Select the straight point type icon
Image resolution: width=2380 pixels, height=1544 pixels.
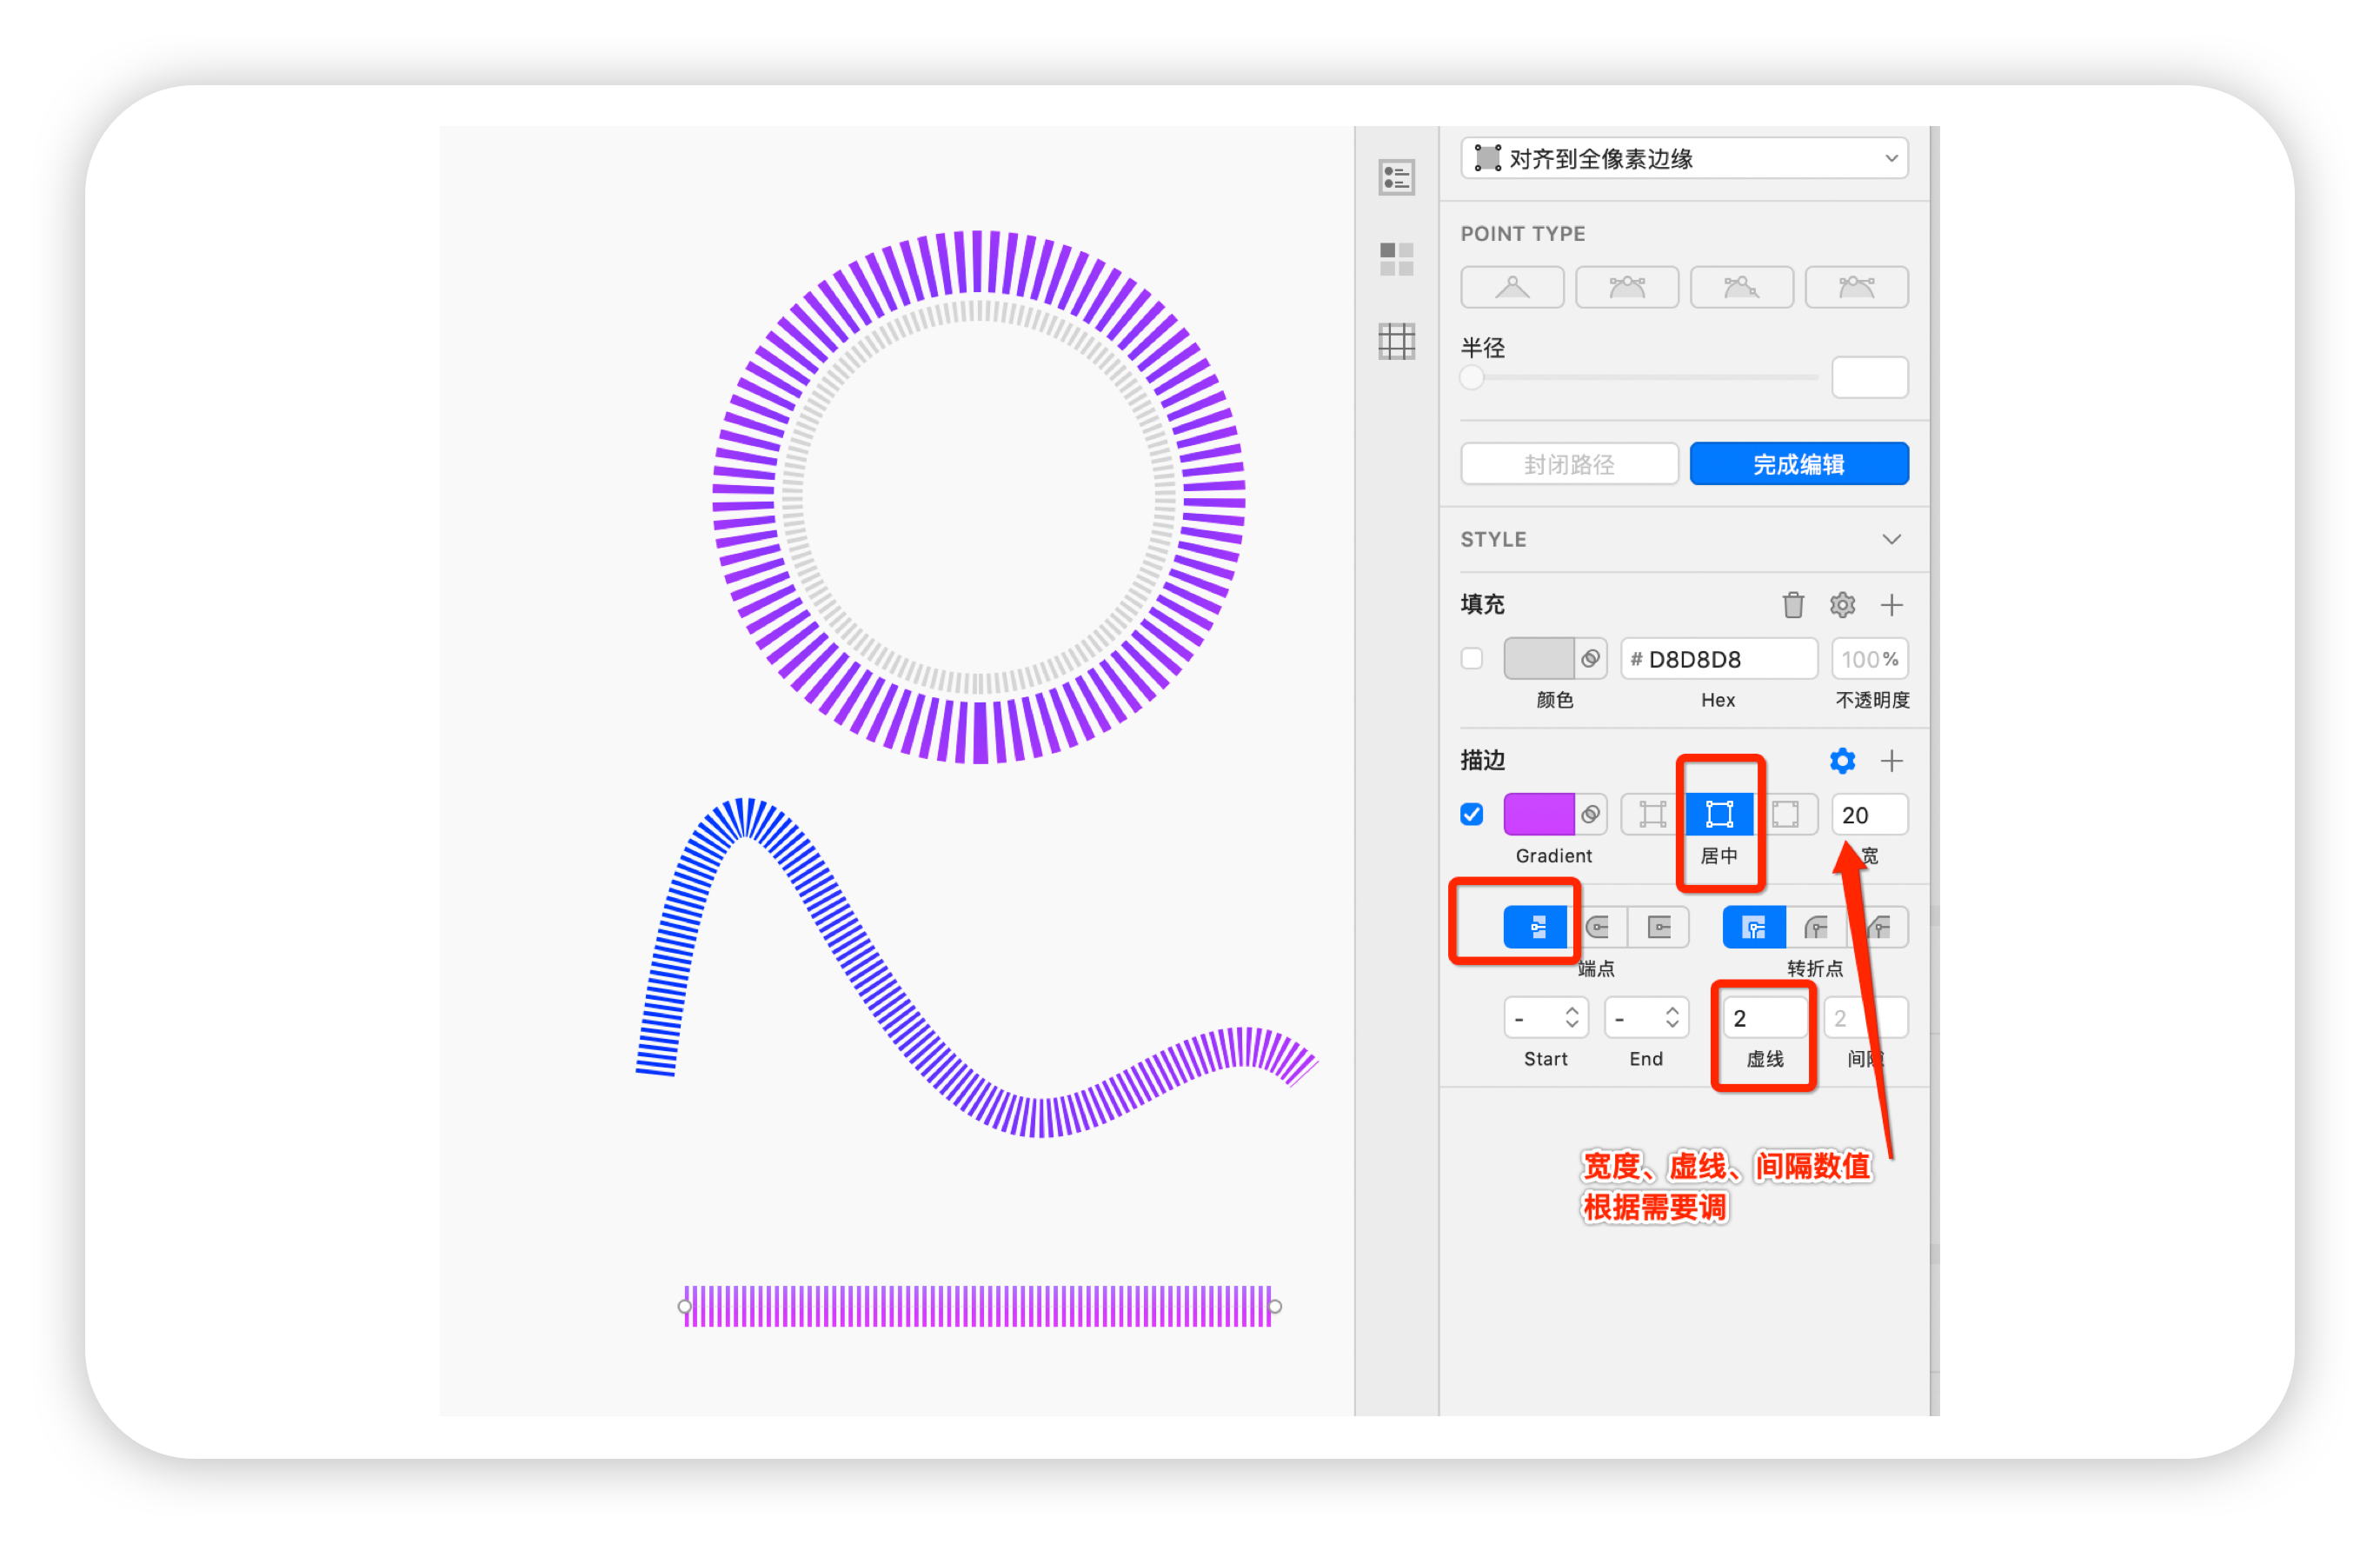coord(1512,288)
